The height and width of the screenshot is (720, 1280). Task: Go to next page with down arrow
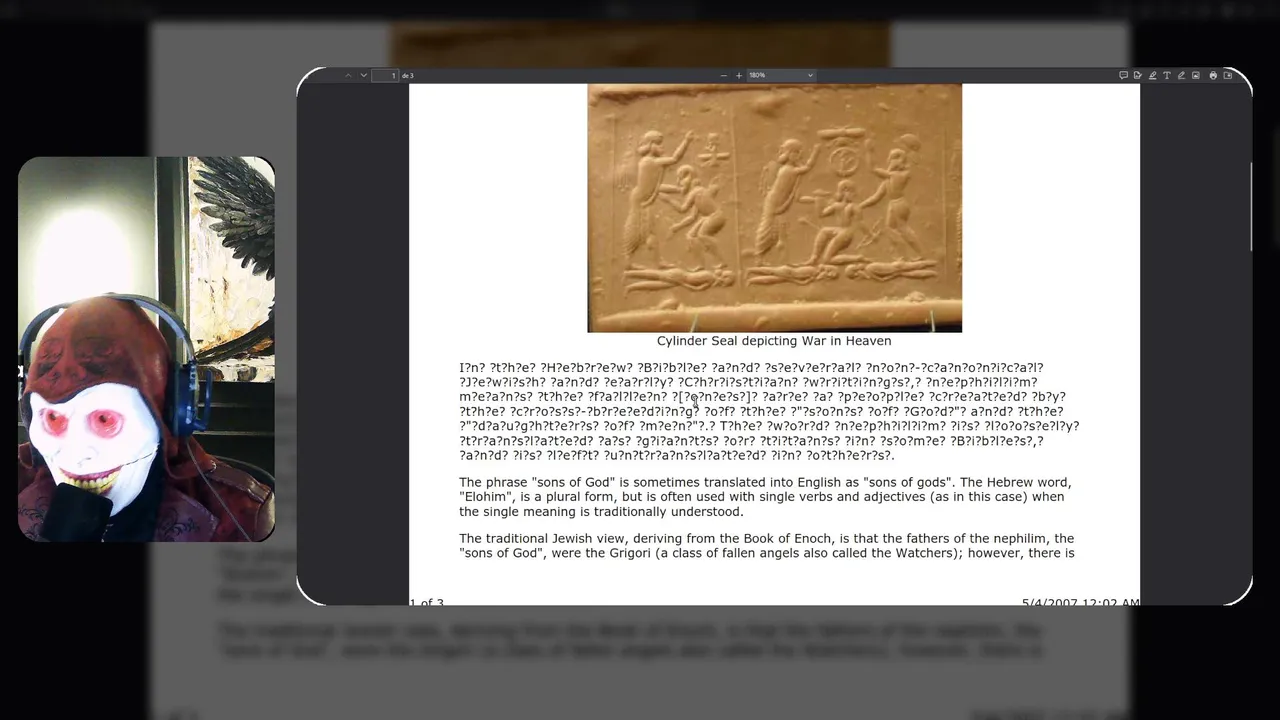point(364,75)
